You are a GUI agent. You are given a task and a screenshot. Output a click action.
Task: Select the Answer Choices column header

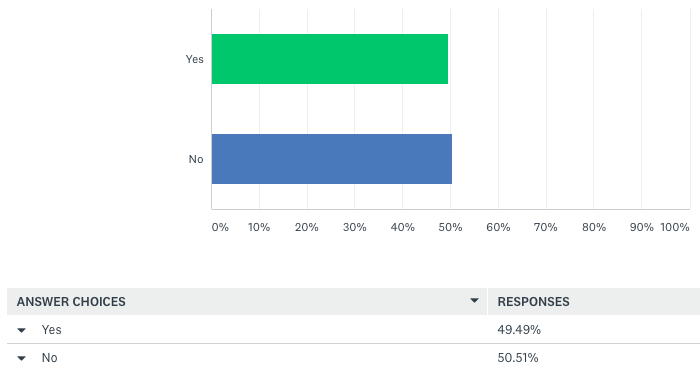click(x=71, y=302)
